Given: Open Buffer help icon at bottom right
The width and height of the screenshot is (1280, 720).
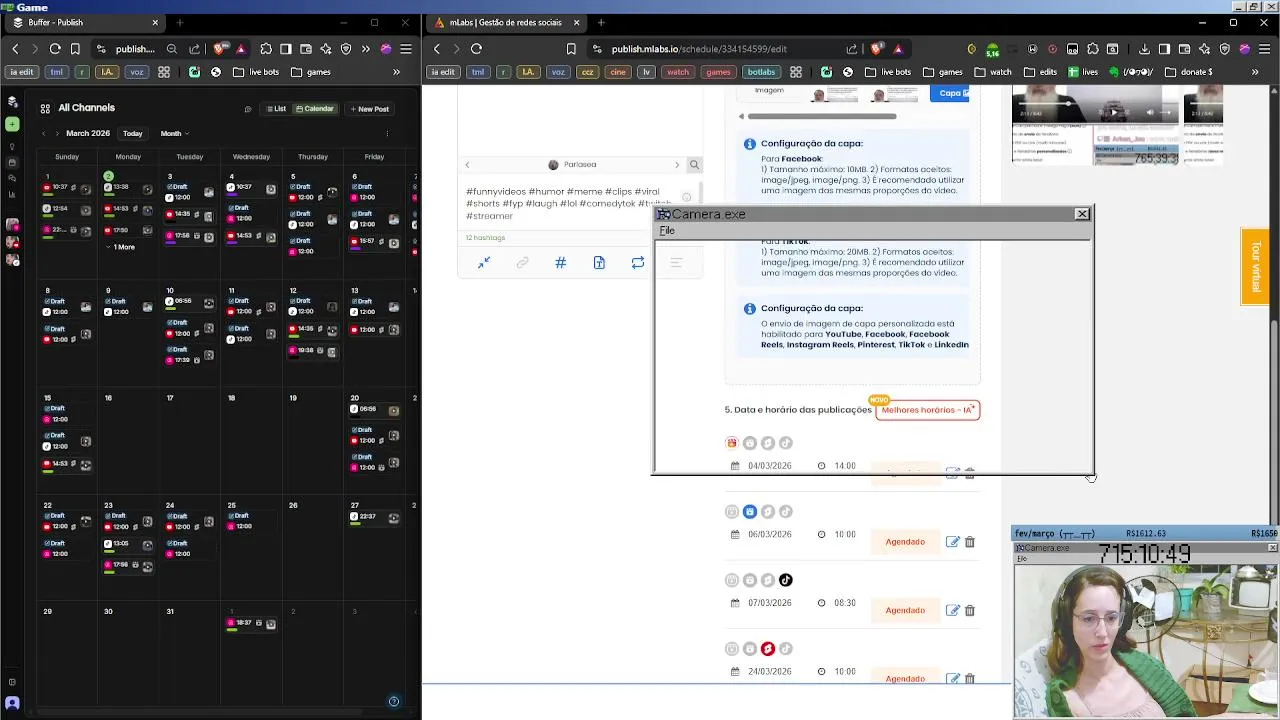Looking at the screenshot, I should point(394,701).
